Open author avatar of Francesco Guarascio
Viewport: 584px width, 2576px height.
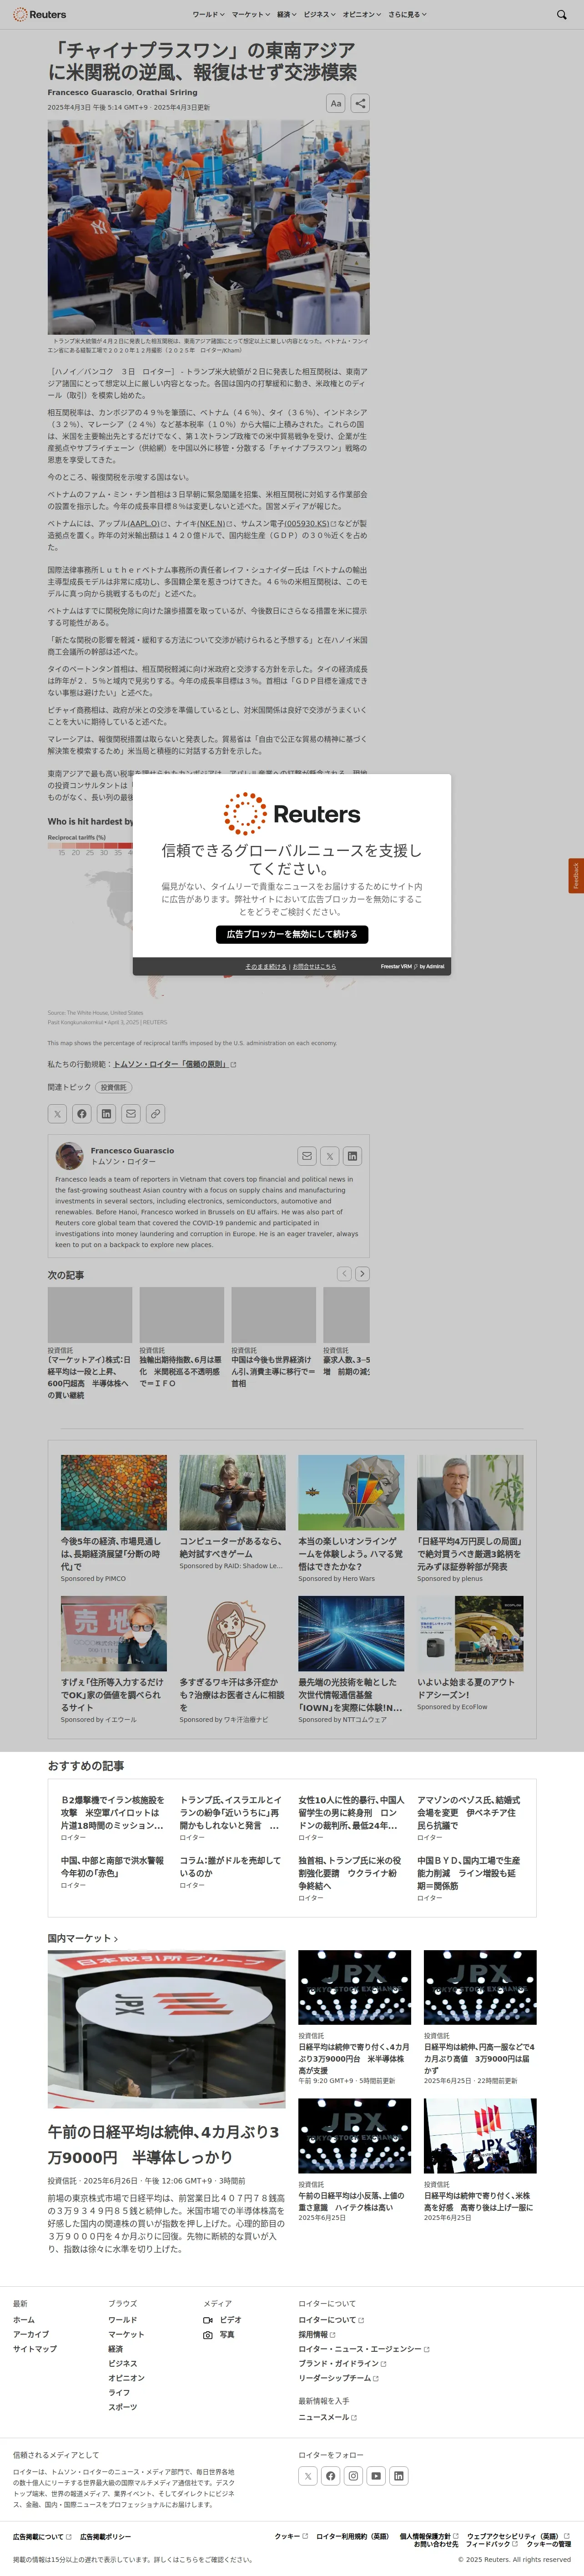[69, 1155]
